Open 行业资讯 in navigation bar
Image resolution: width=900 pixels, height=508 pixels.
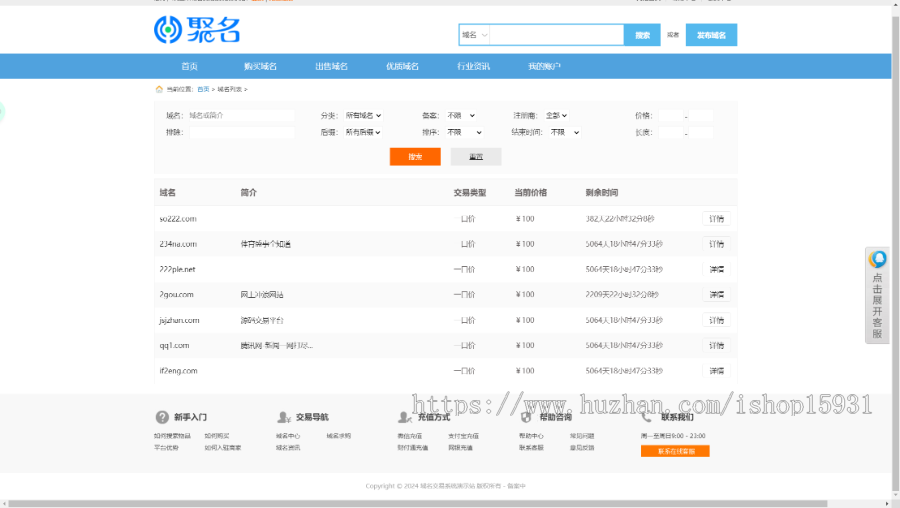pyautogui.click(x=474, y=67)
